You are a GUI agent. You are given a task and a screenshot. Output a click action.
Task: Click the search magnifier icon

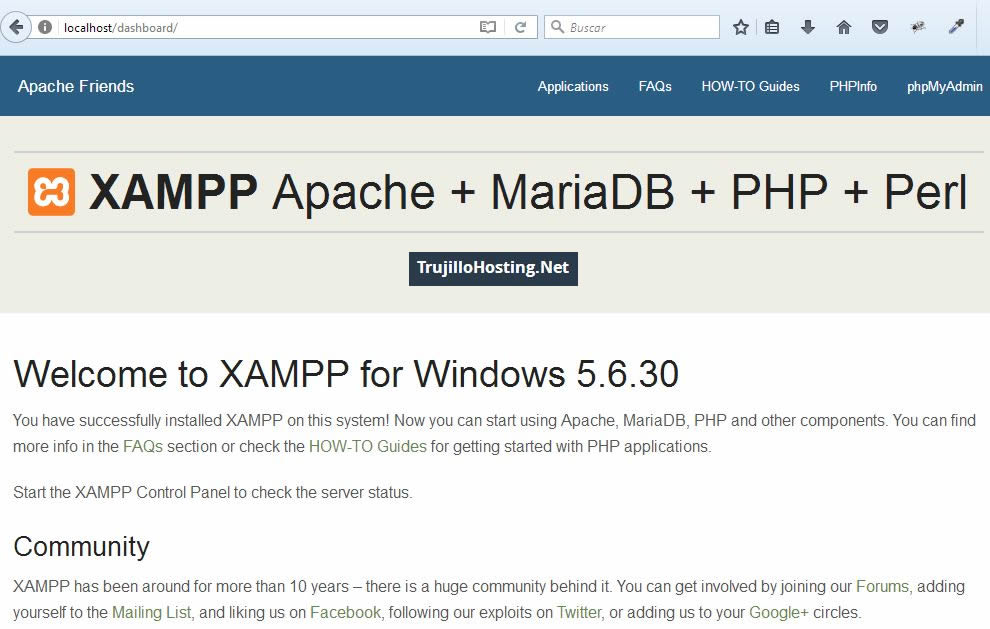point(557,27)
